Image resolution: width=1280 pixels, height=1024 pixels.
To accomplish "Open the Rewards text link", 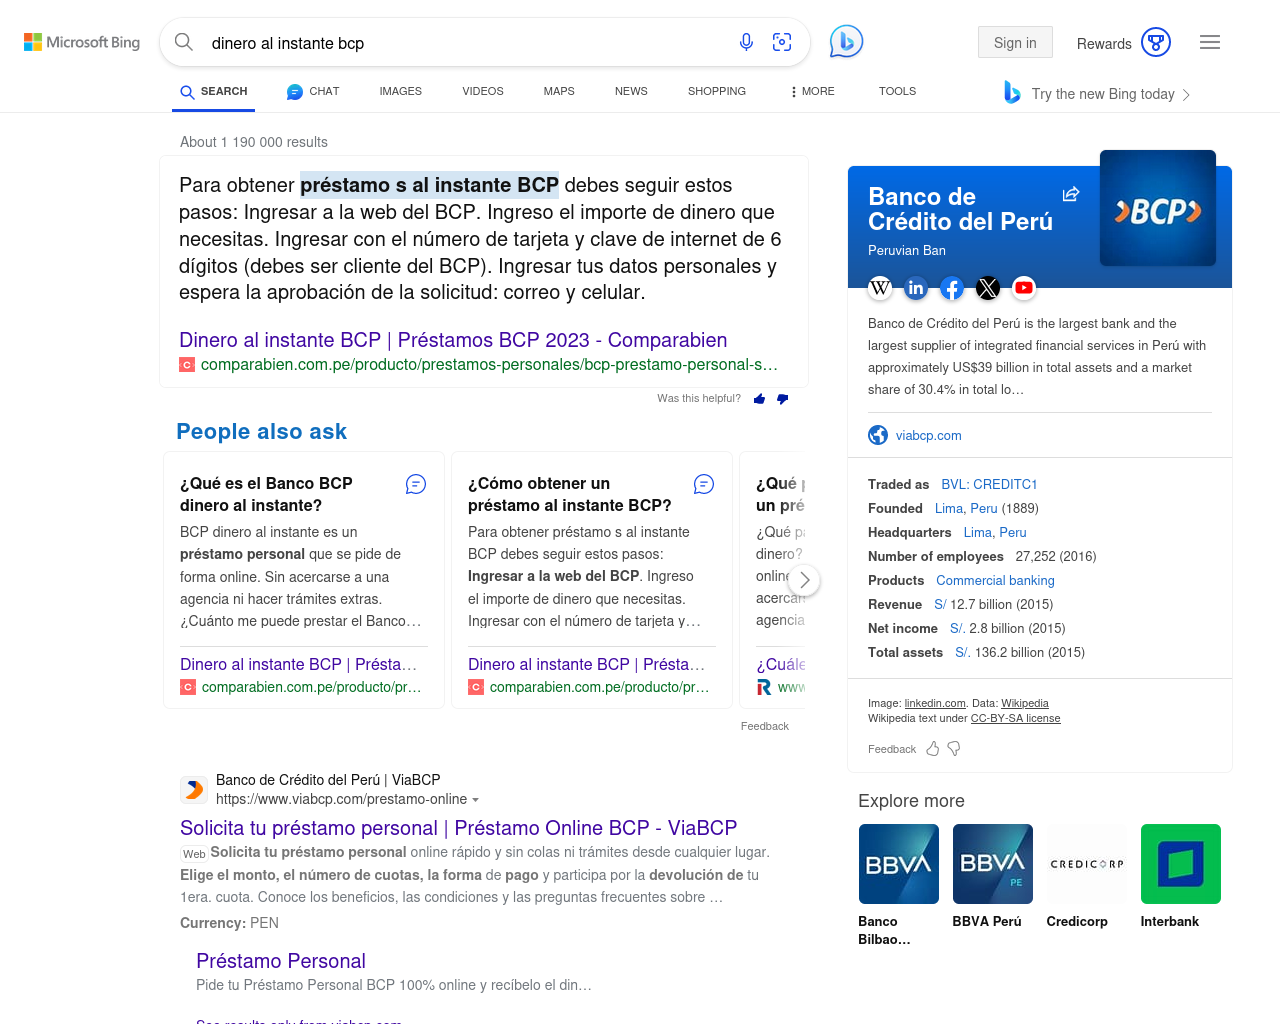I will [x=1104, y=43].
